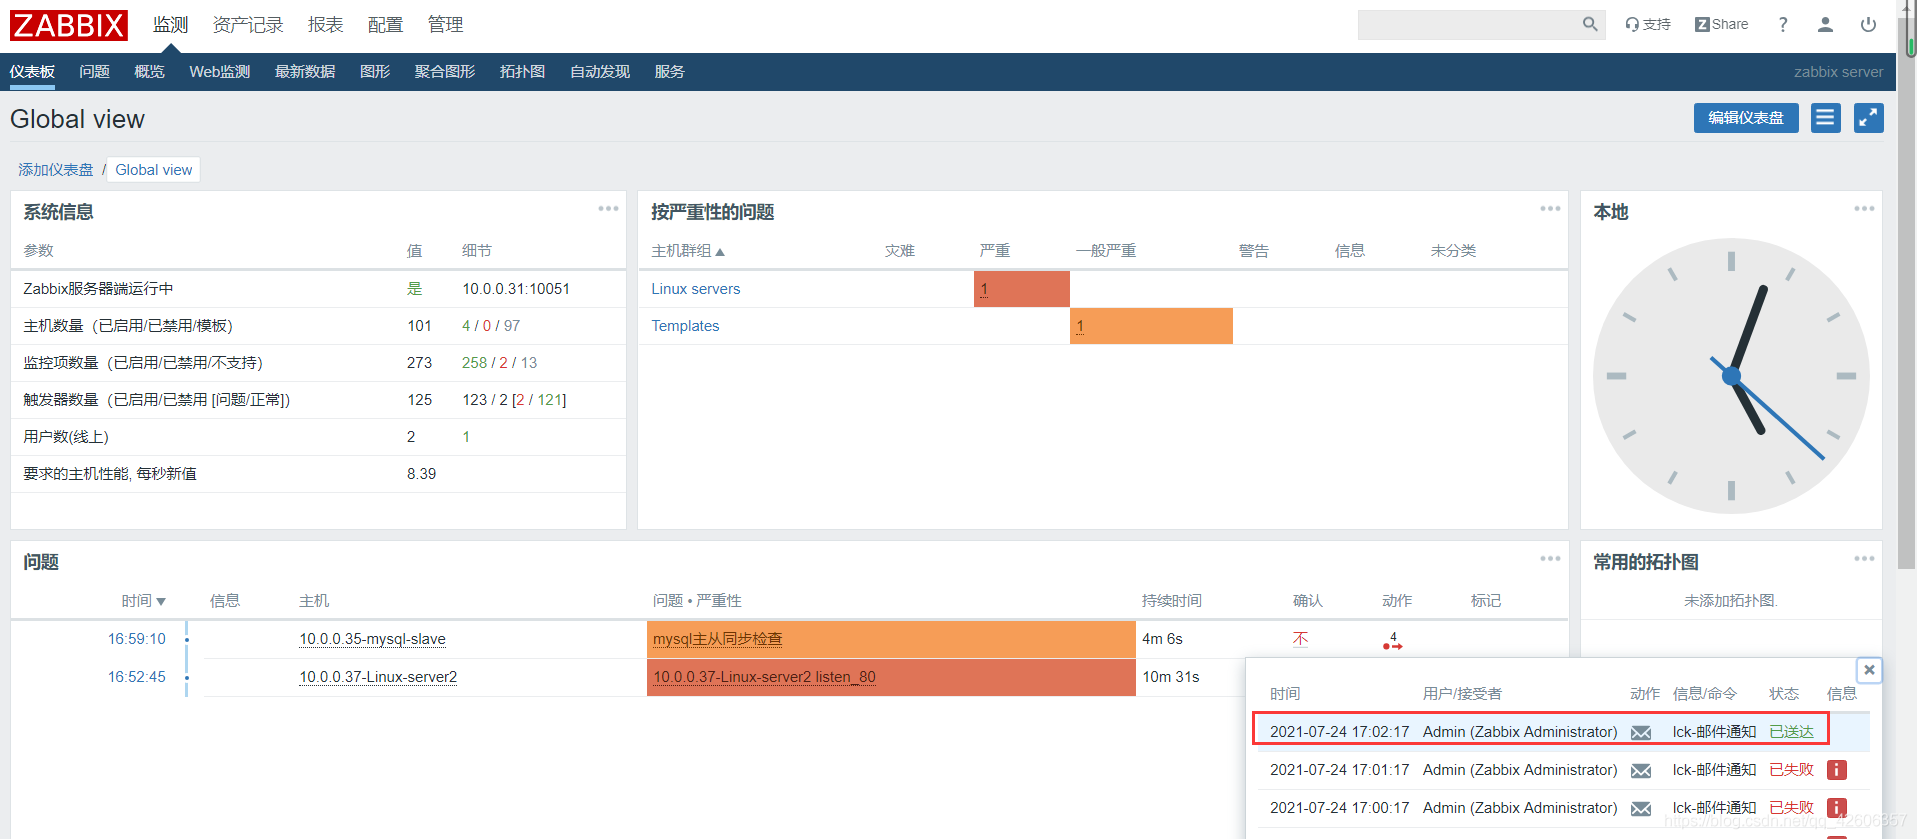Viewport: 1917px width, 839px height.
Task: Open the dashboard actions list icon
Action: click(x=1825, y=118)
